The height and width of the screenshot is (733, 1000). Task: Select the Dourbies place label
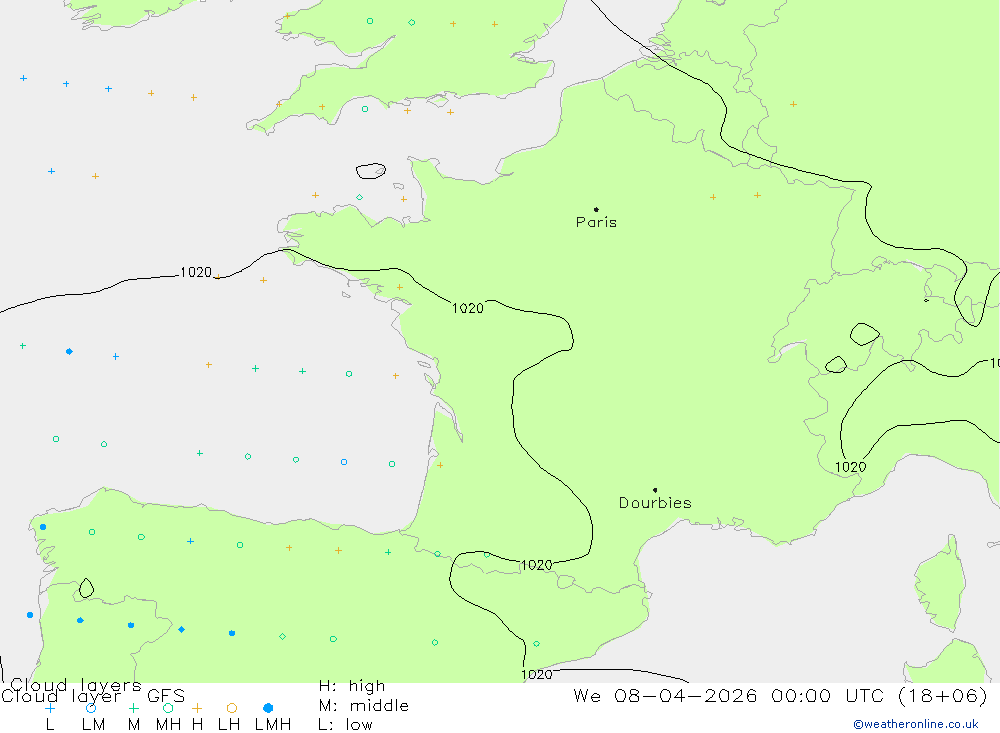point(655,503)
